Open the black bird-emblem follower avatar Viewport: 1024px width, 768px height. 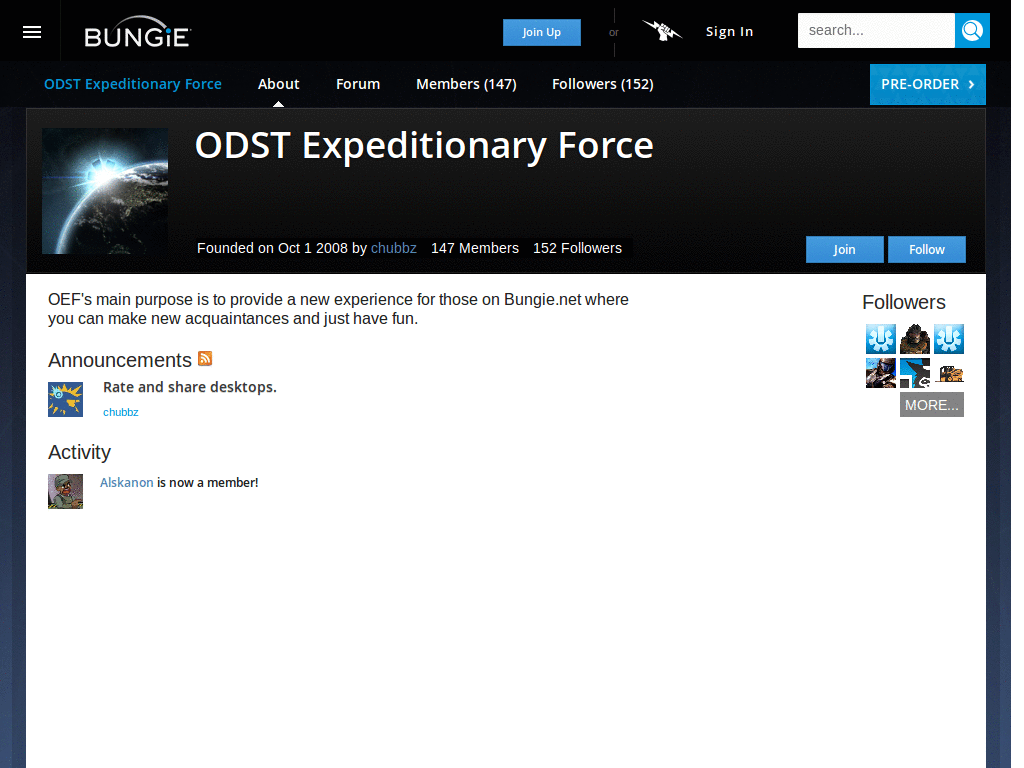coord(915,373)
